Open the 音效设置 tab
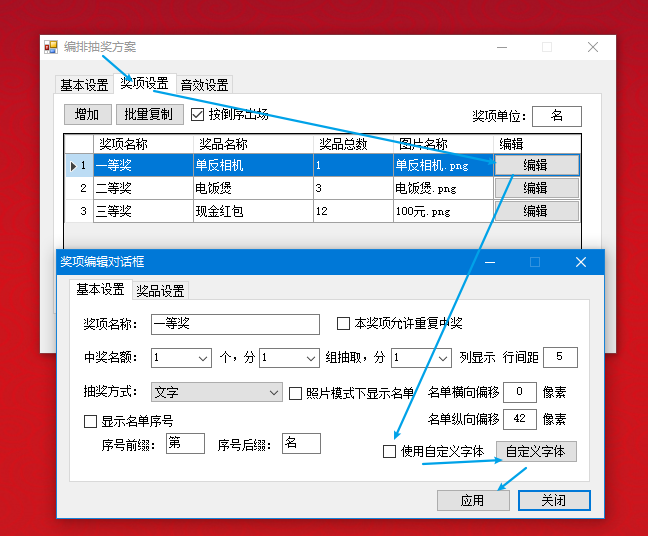This screenshot has height=536, width=648. (204, 85)
